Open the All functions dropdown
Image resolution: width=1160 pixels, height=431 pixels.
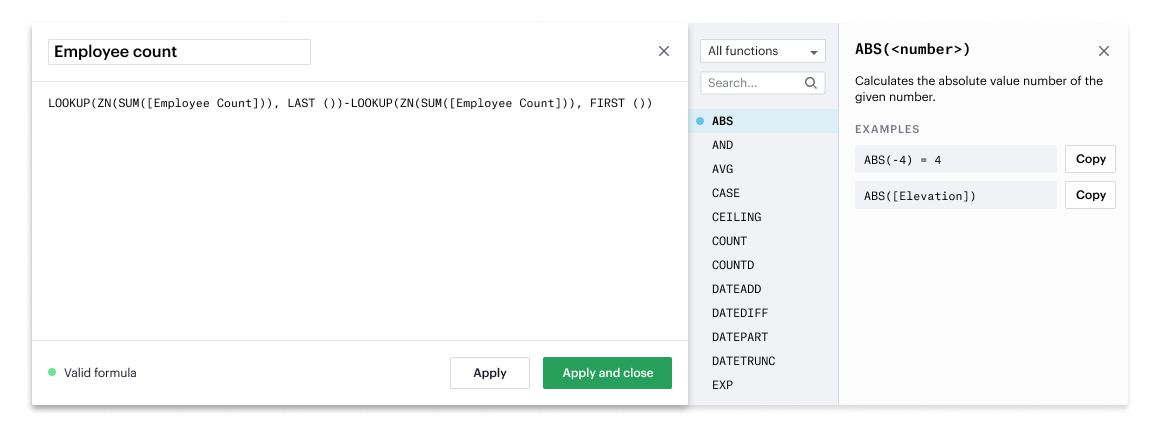pos(762,51)
